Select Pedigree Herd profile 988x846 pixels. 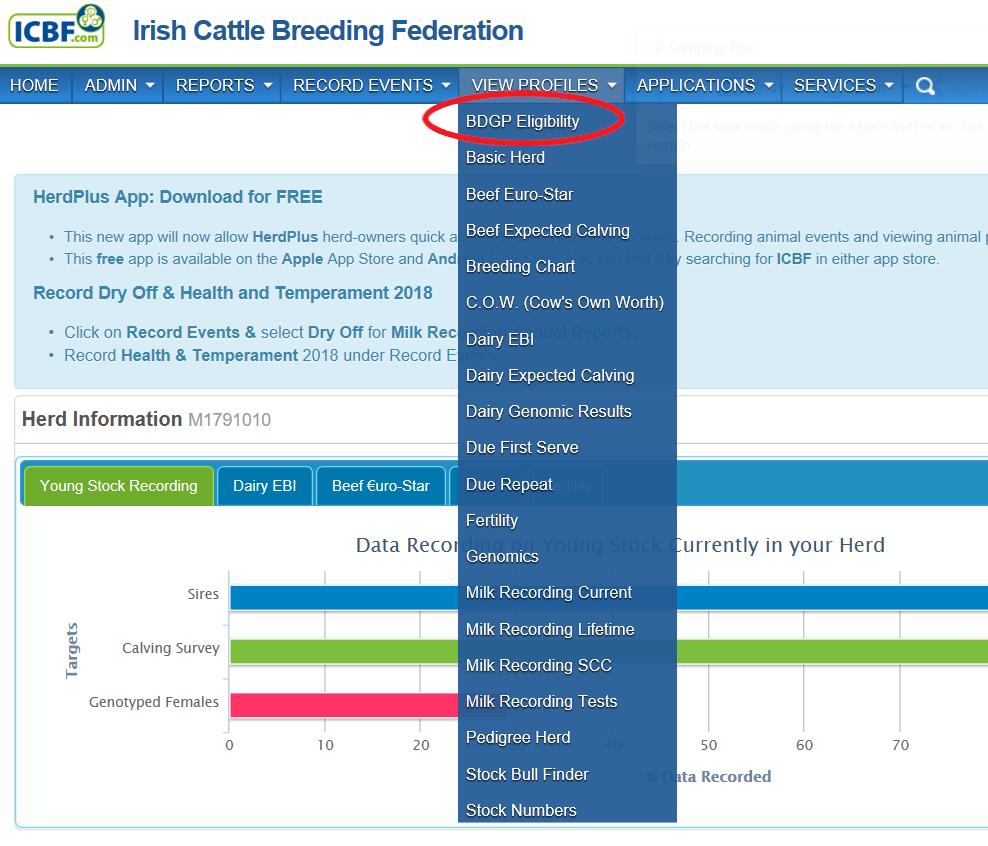pyautogui.click(x=518, y=738)
